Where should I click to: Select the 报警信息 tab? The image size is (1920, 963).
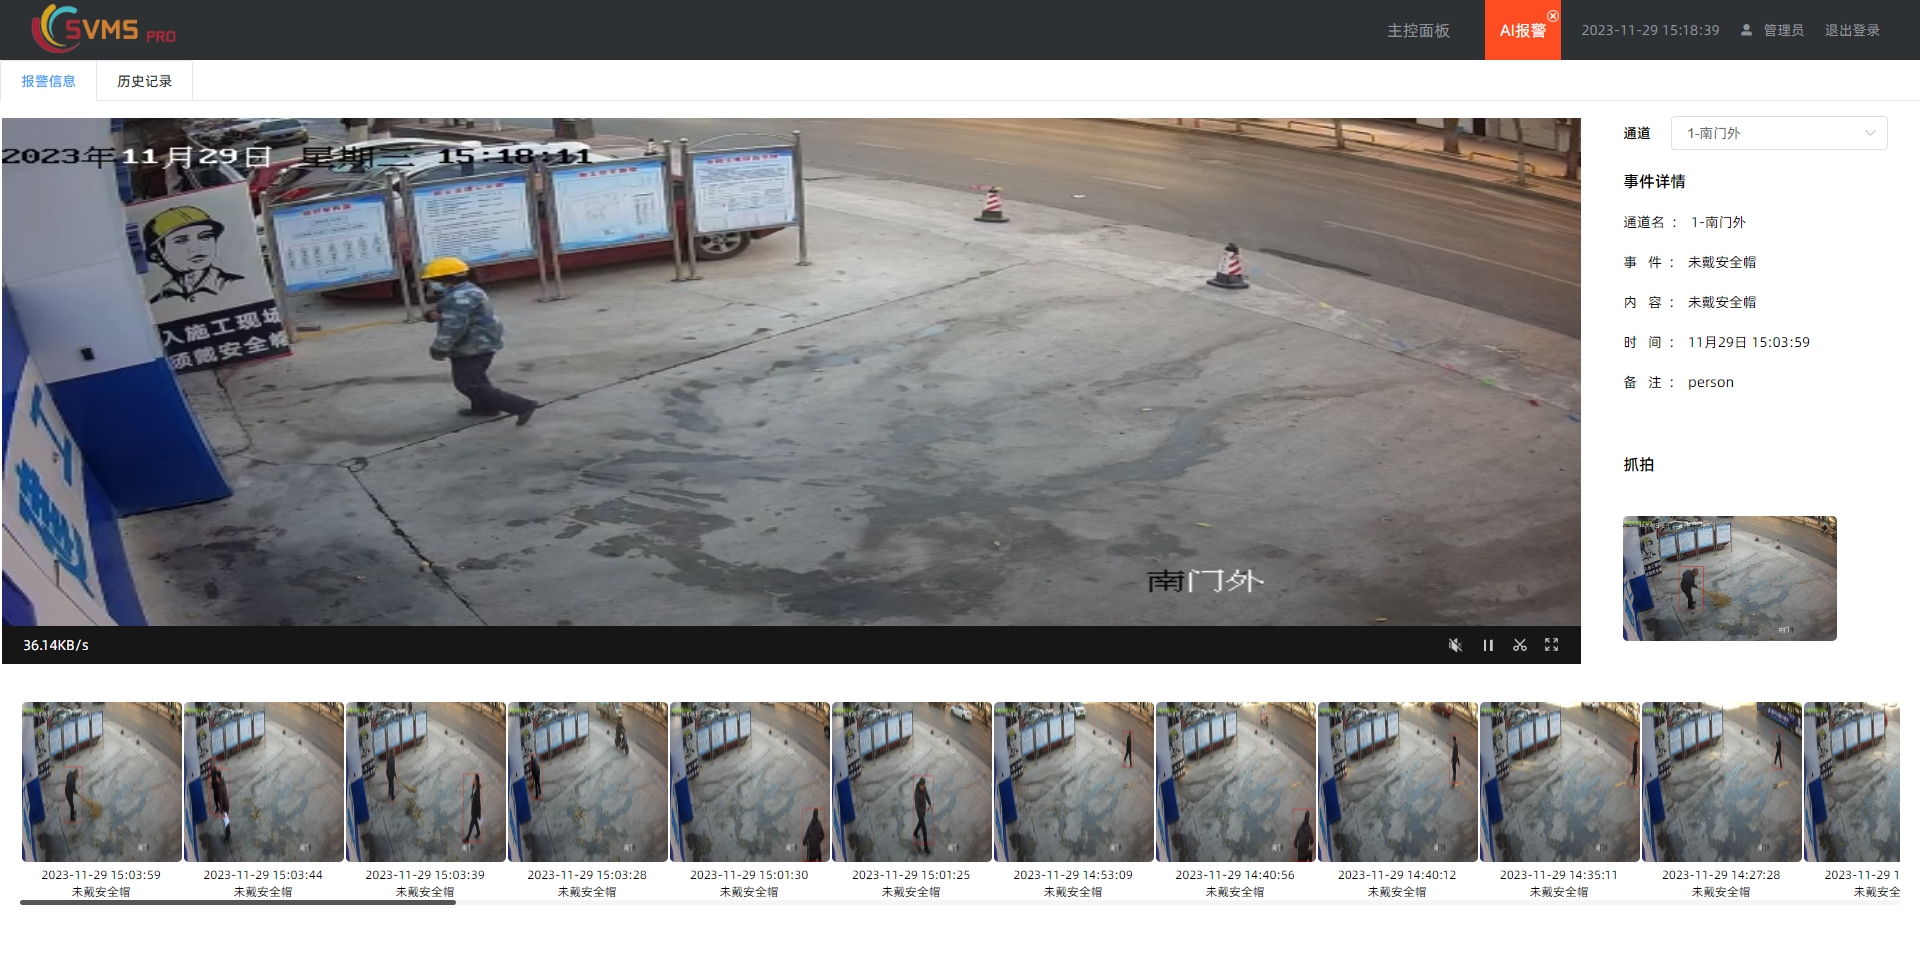click(x=48, y=81)
